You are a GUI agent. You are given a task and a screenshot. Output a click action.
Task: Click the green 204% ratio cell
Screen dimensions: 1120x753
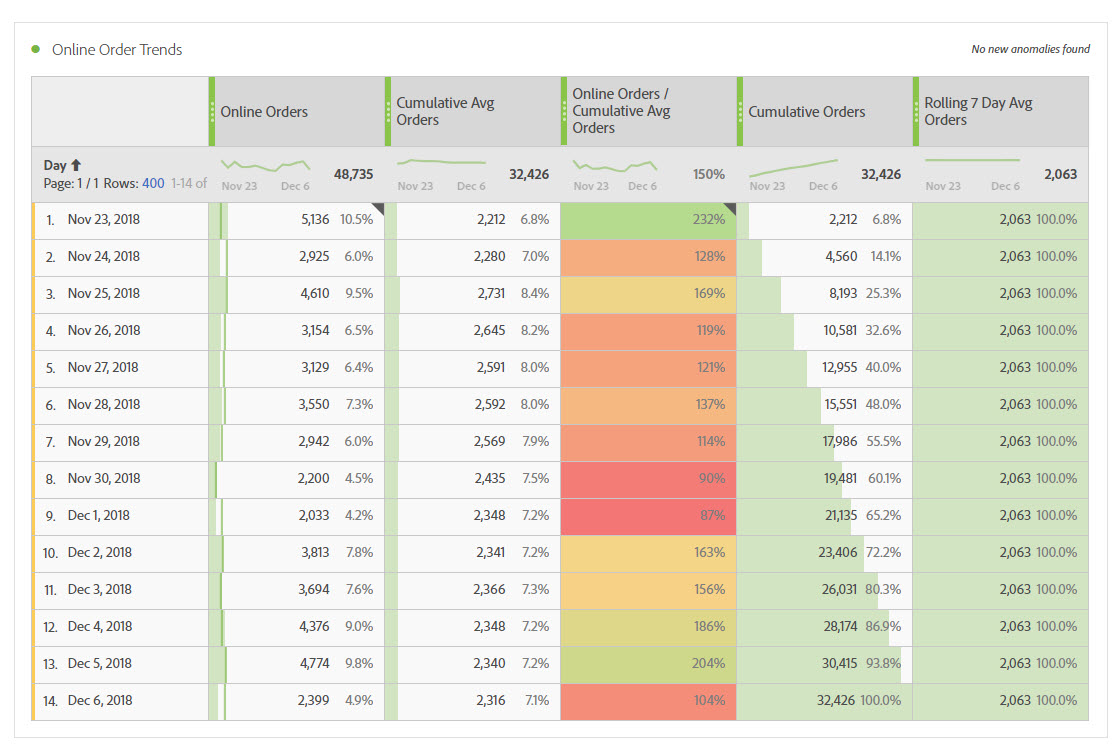coord(648,663)
